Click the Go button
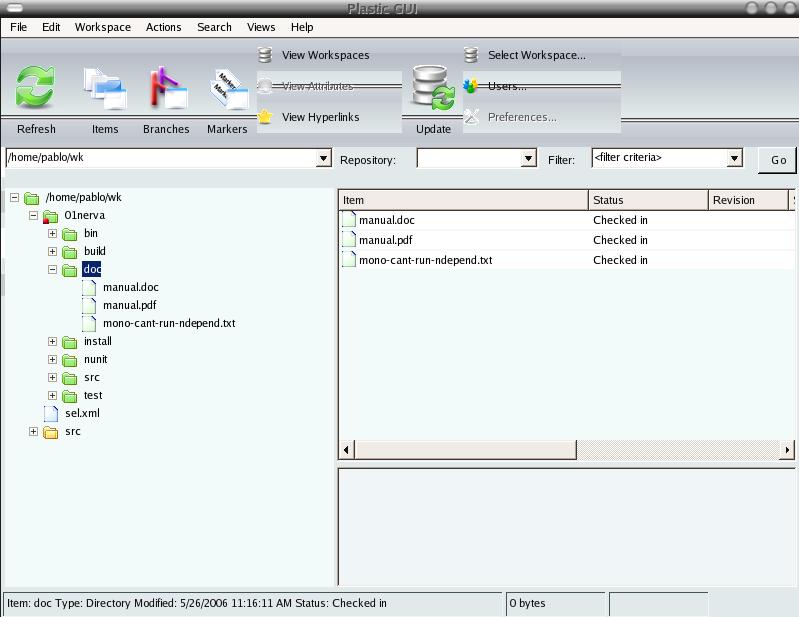The width and height of the screenshot is (799, 617). tap(778, 160)
